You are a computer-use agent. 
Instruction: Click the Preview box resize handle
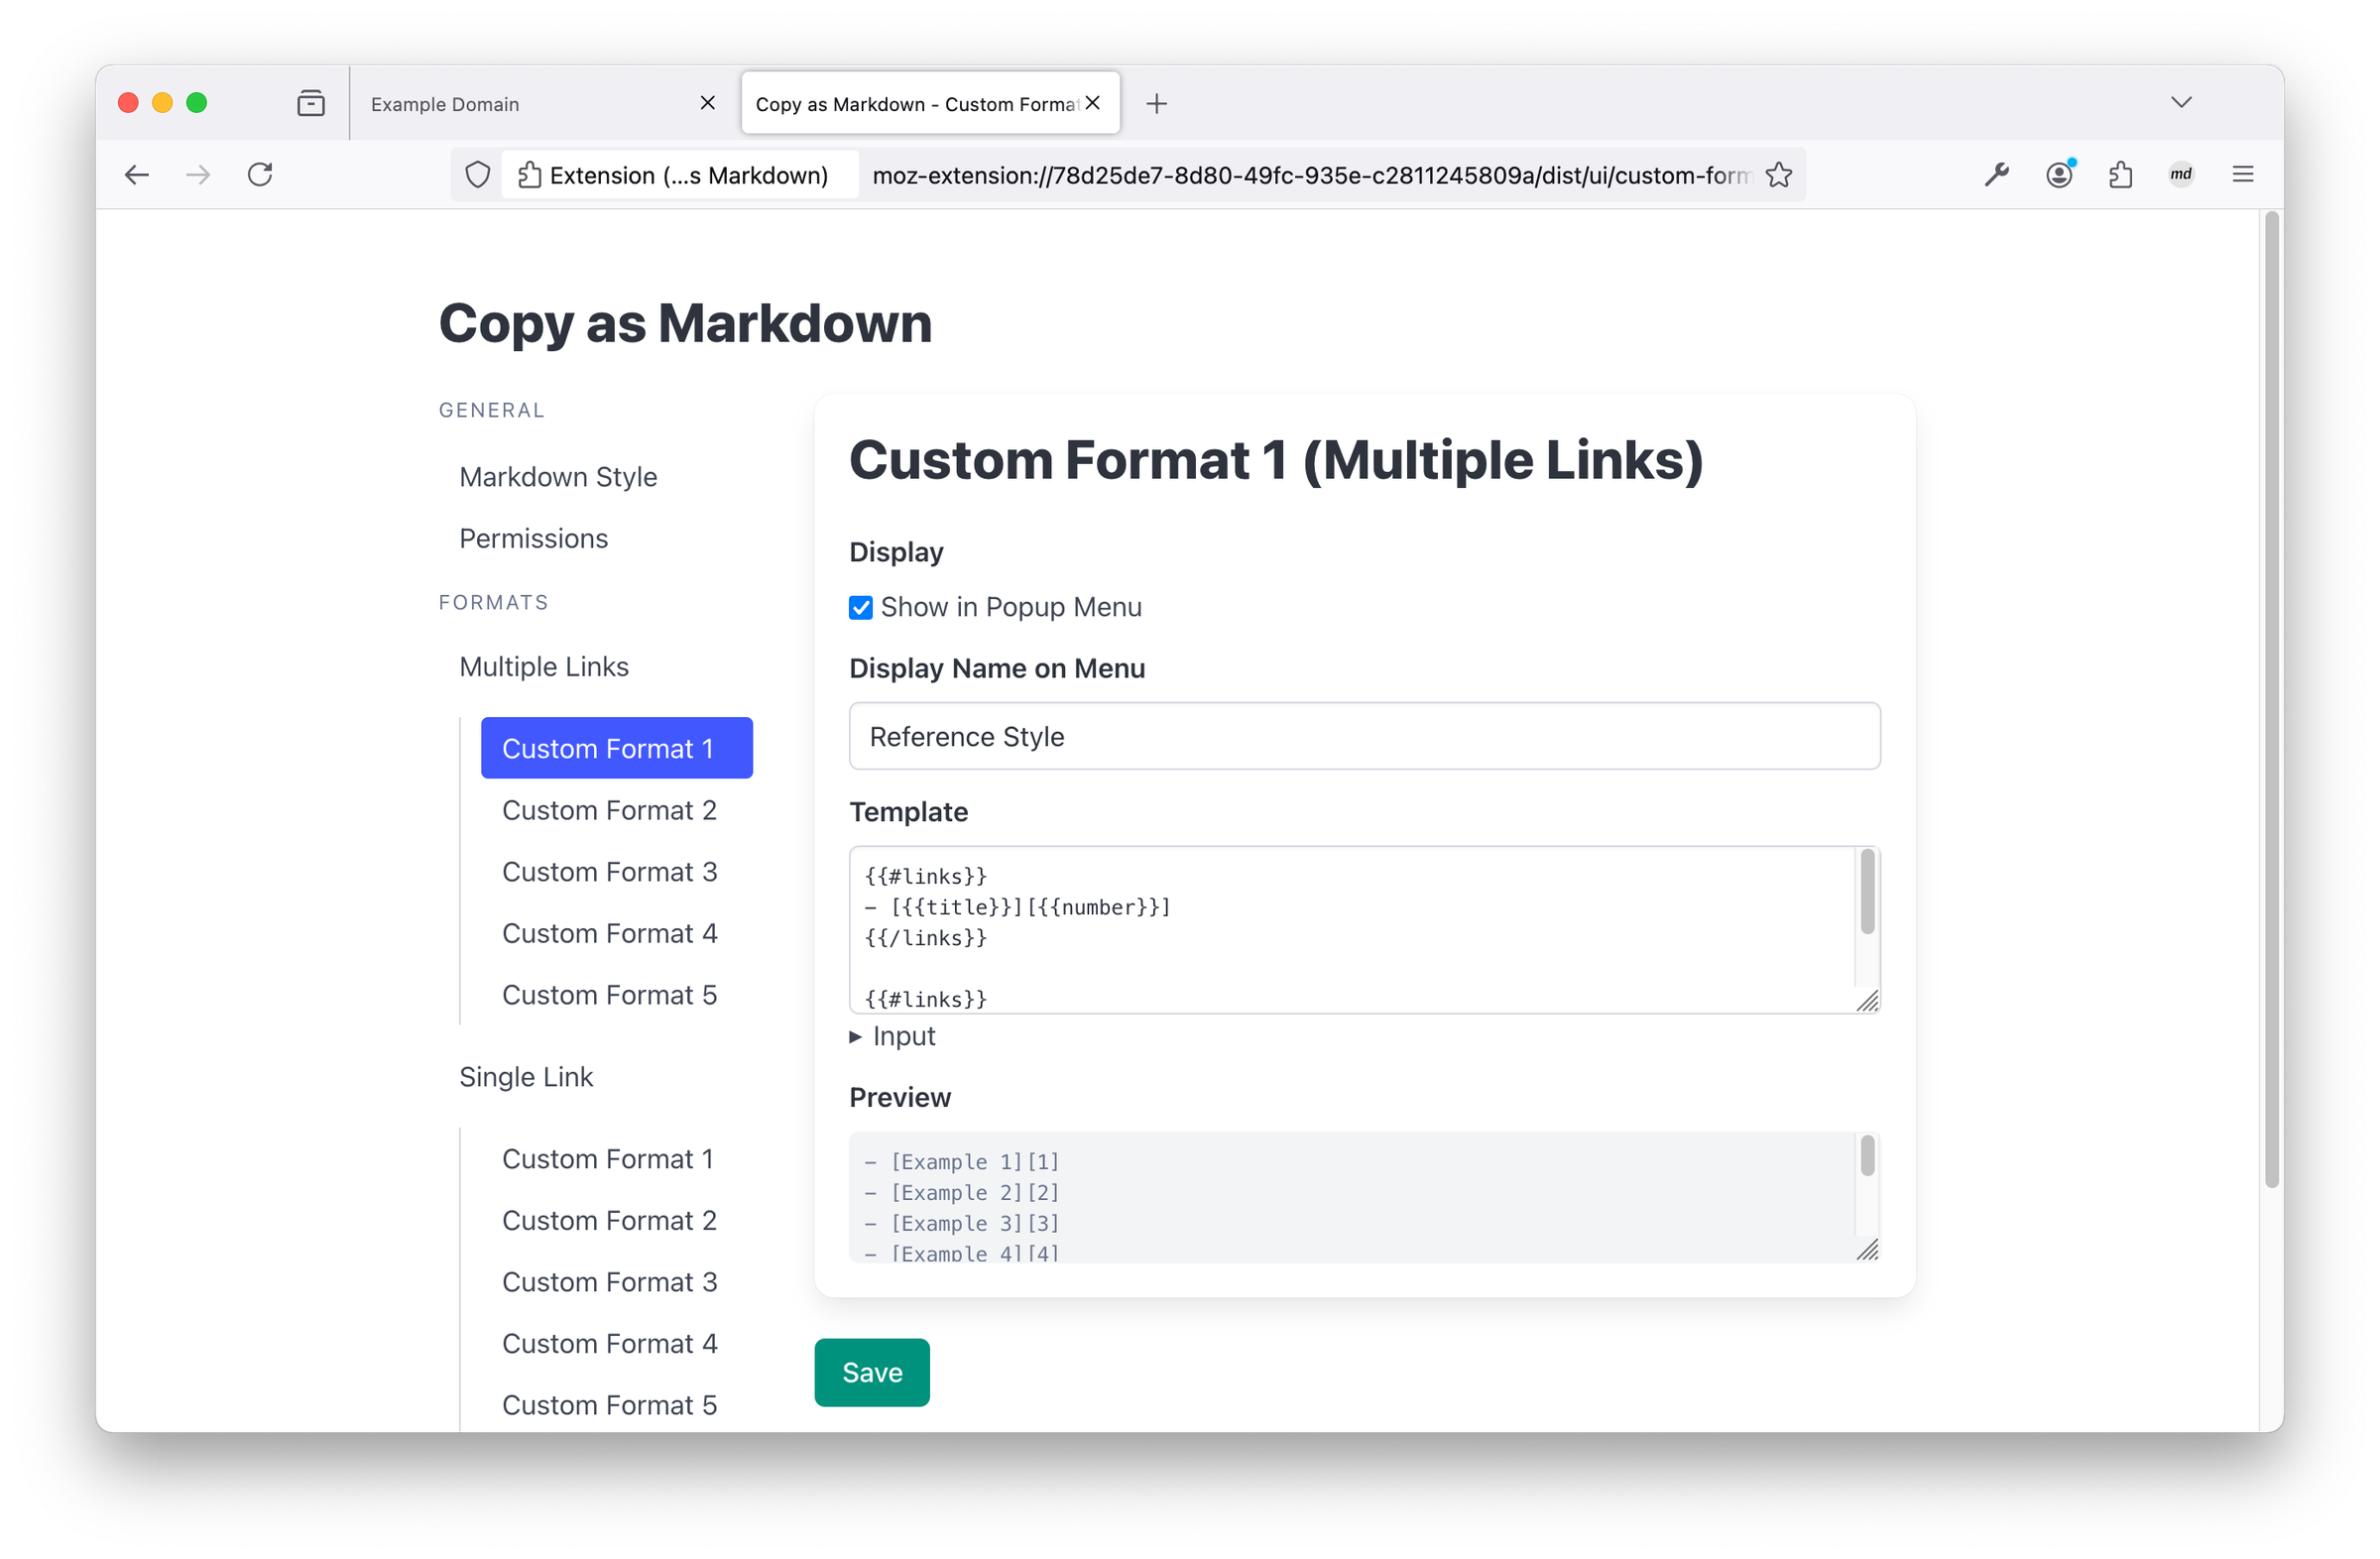(1868, 1250)
